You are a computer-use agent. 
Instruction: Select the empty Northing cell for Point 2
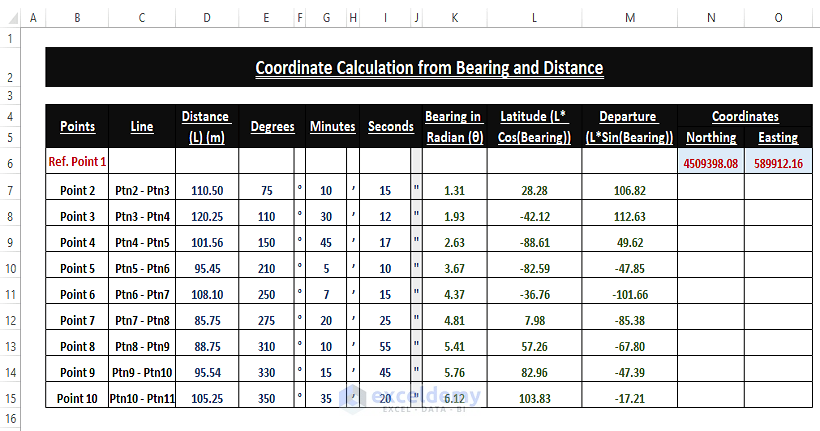711,190
